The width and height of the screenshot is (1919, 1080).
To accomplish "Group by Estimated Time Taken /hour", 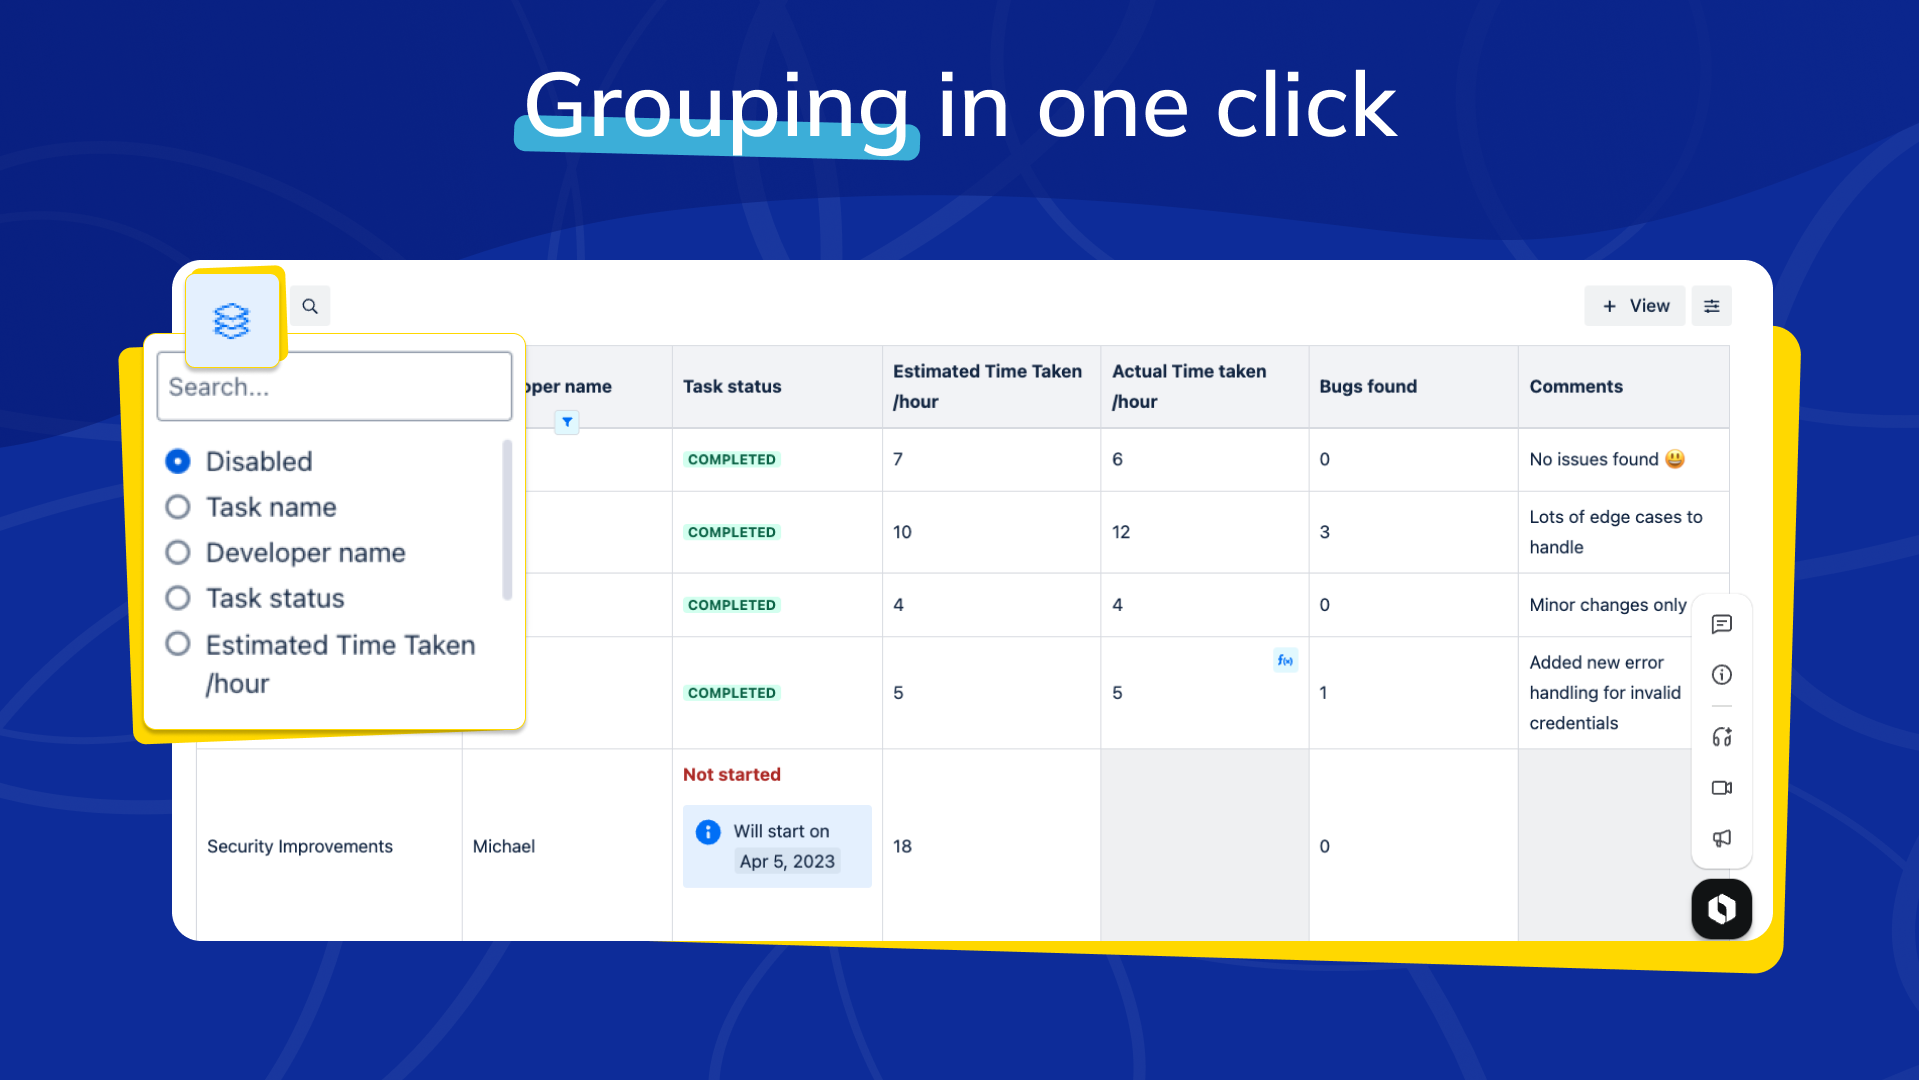I will (x=178, y=644).
